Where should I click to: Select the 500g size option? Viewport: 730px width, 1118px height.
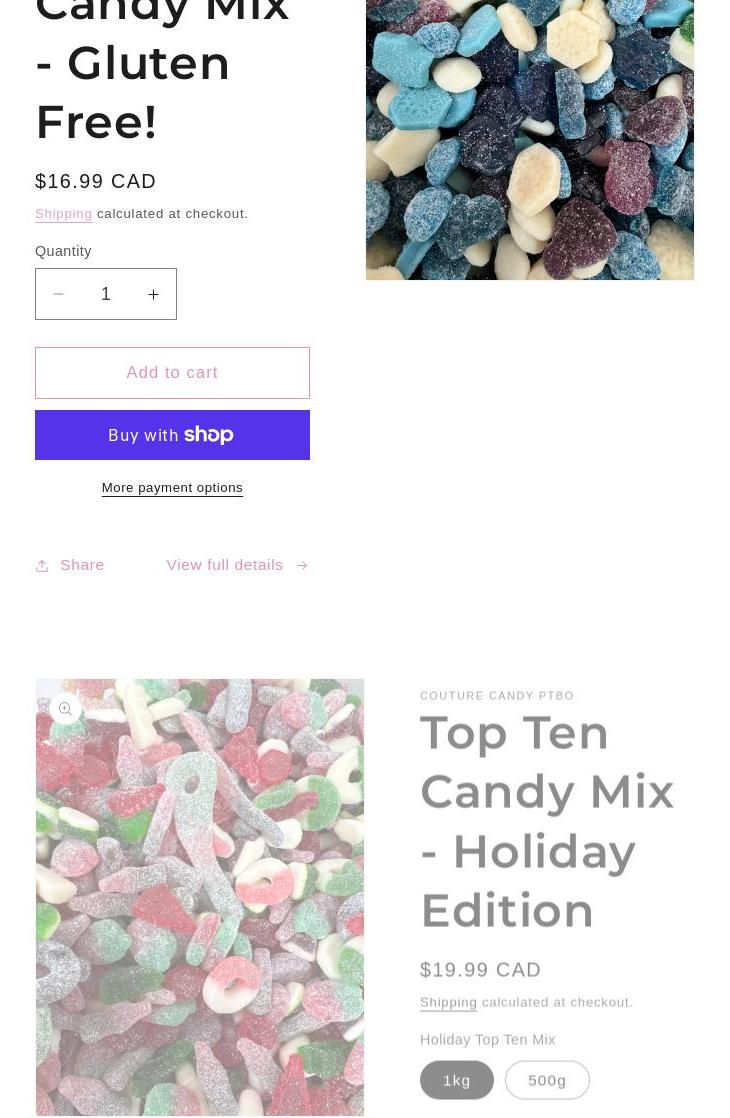(x=548, y=1080)
